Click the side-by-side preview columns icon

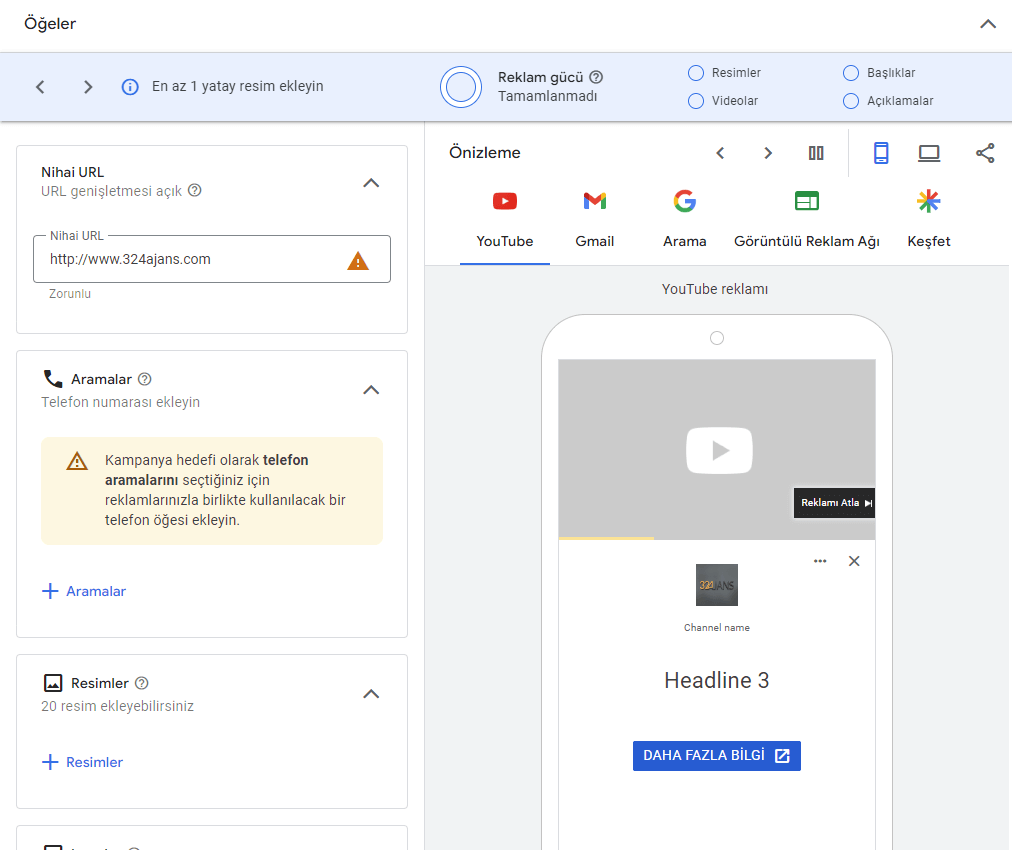tap(816, 153)
